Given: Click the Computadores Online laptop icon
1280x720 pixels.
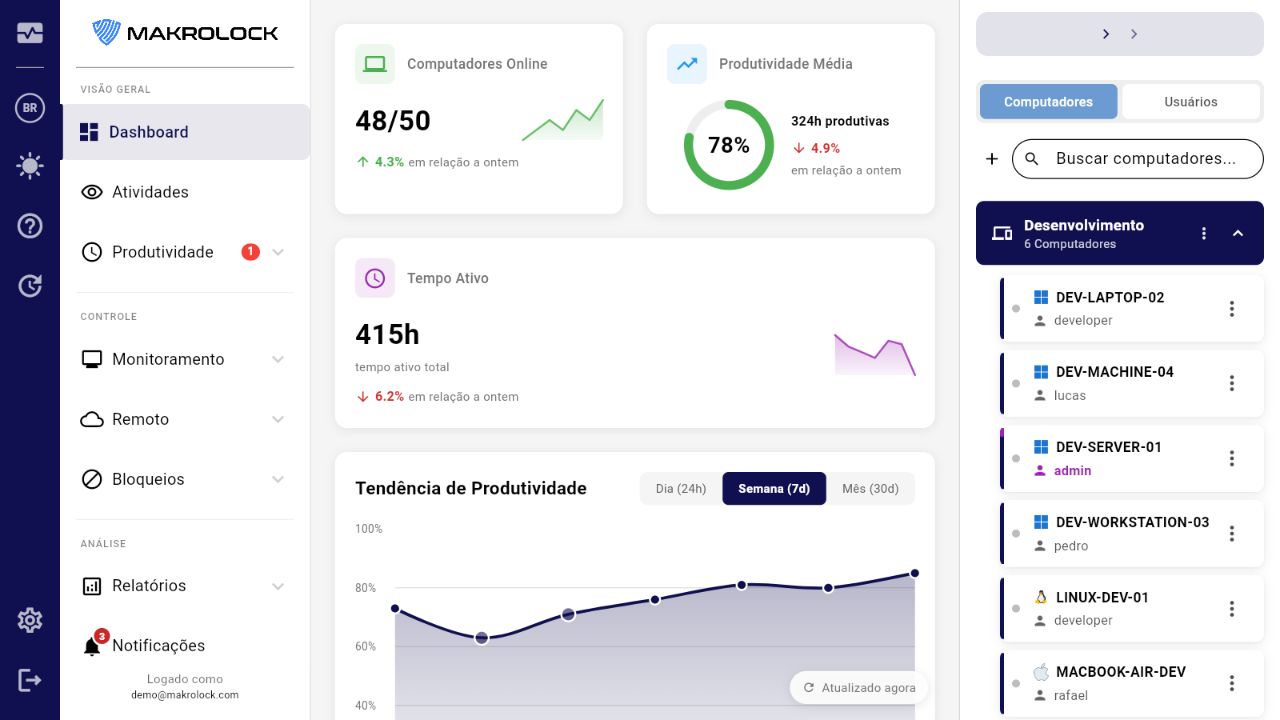Looking at the screenshot, I should [x=375, y=64].
